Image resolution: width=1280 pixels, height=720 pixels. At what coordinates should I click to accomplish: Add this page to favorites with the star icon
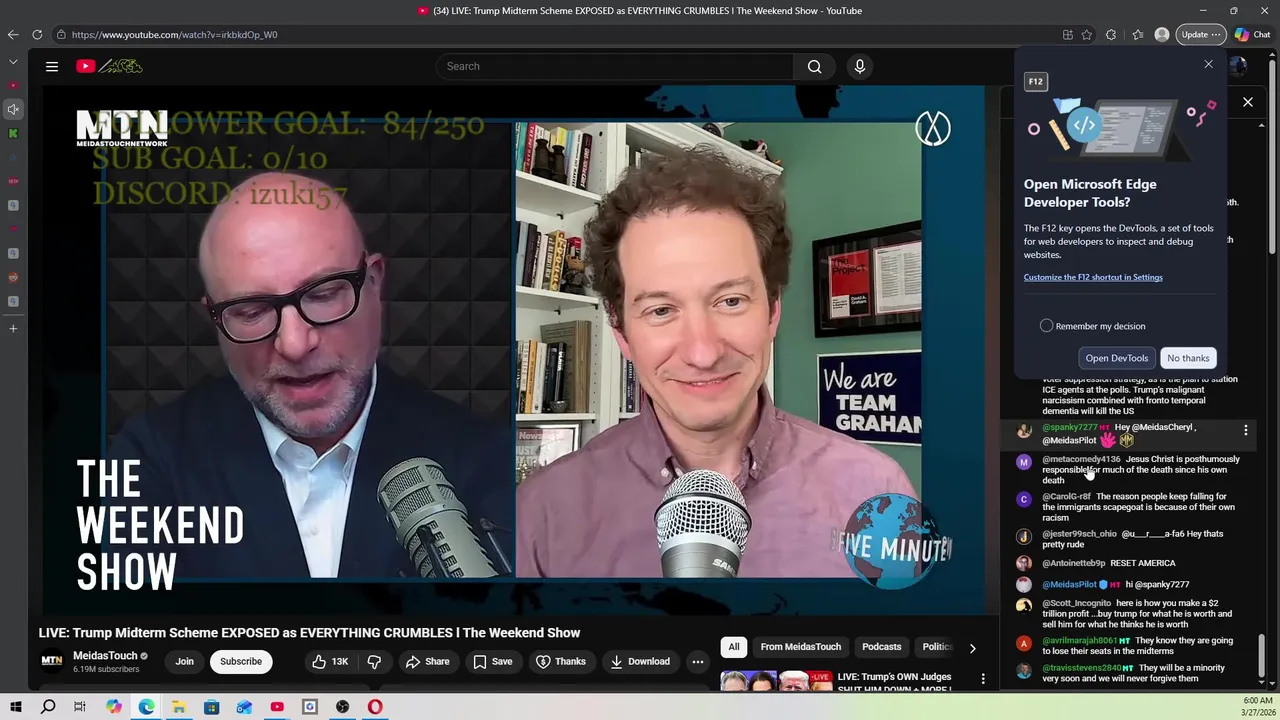pyautogui.click(x=1087, y=34)
